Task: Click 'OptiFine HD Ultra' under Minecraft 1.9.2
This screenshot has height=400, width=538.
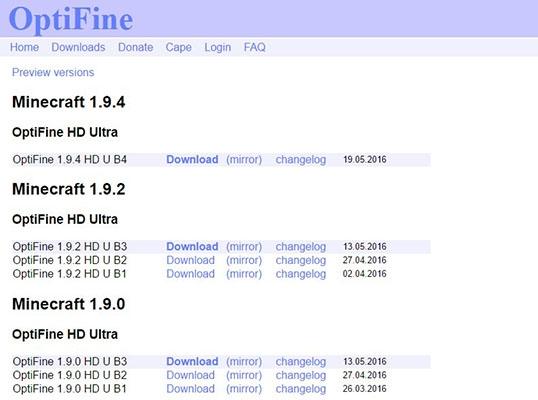Action: [65, 219]
